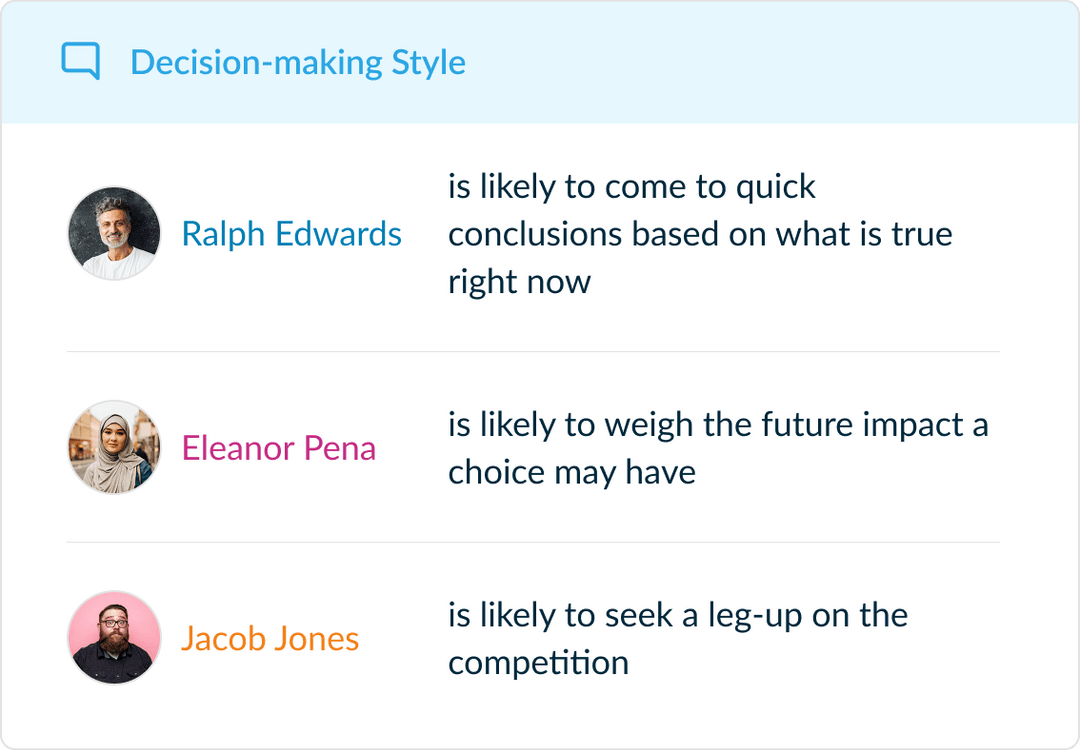1080x750 pixels.
Task: Click the Decision-making Style panel title
Action: 298,62
